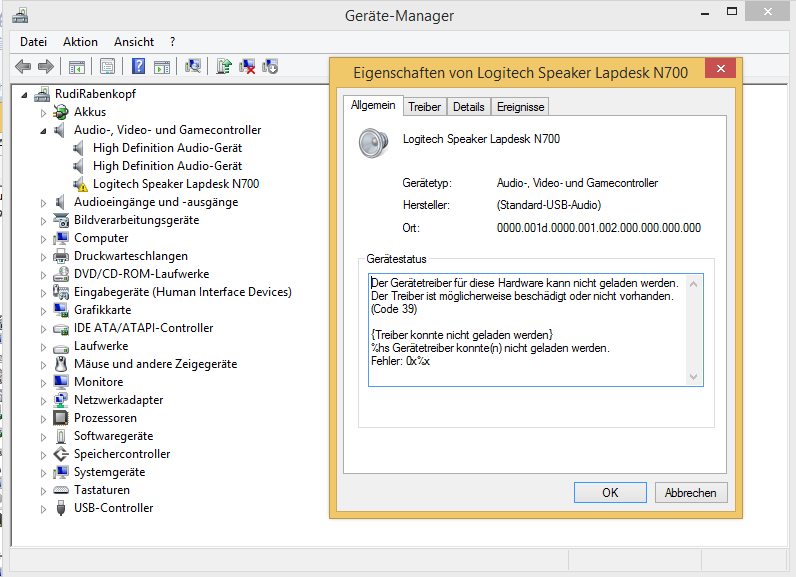Select the Allgemein tab
The image size is (796, 577).
coord(373,105)
